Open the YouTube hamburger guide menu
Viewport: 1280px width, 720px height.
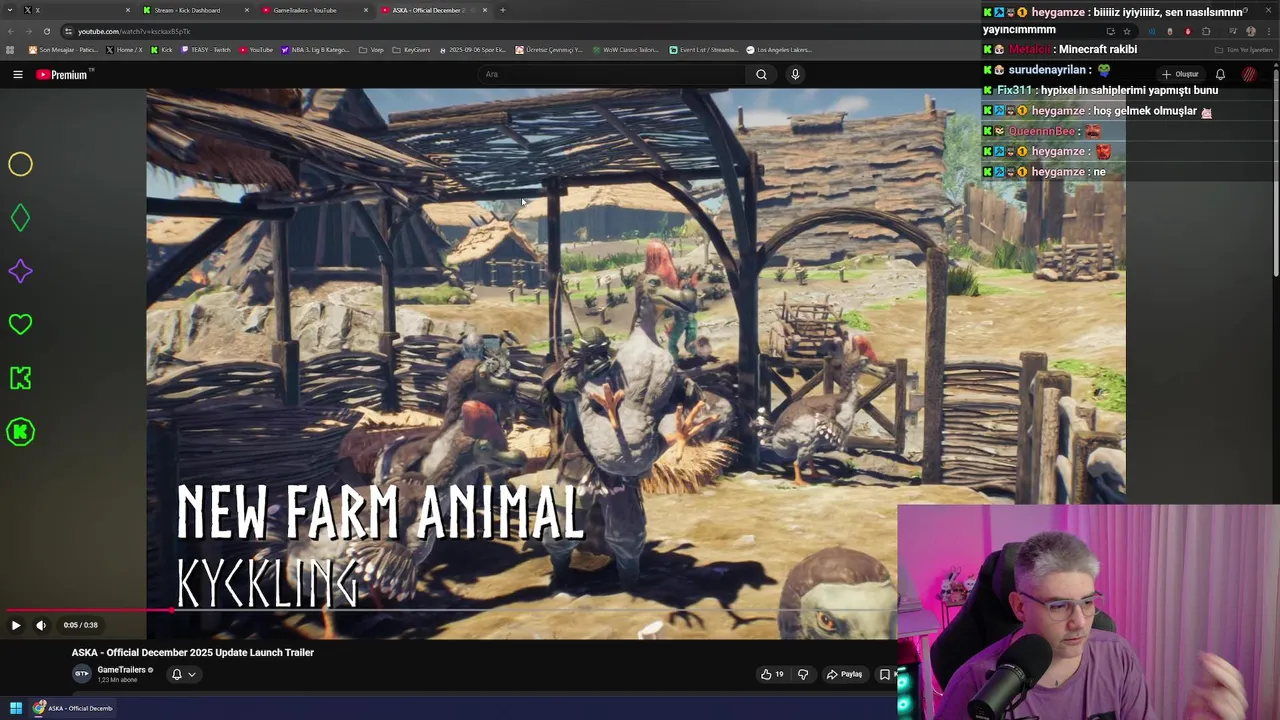click(x=17, y=74)
